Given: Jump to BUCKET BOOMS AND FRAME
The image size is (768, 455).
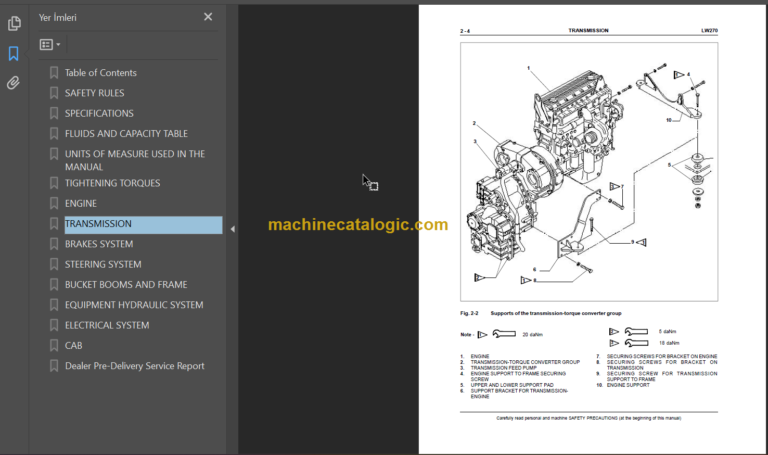Looking at the screenshot, I should pyautogui.click(x=126, y=285).
